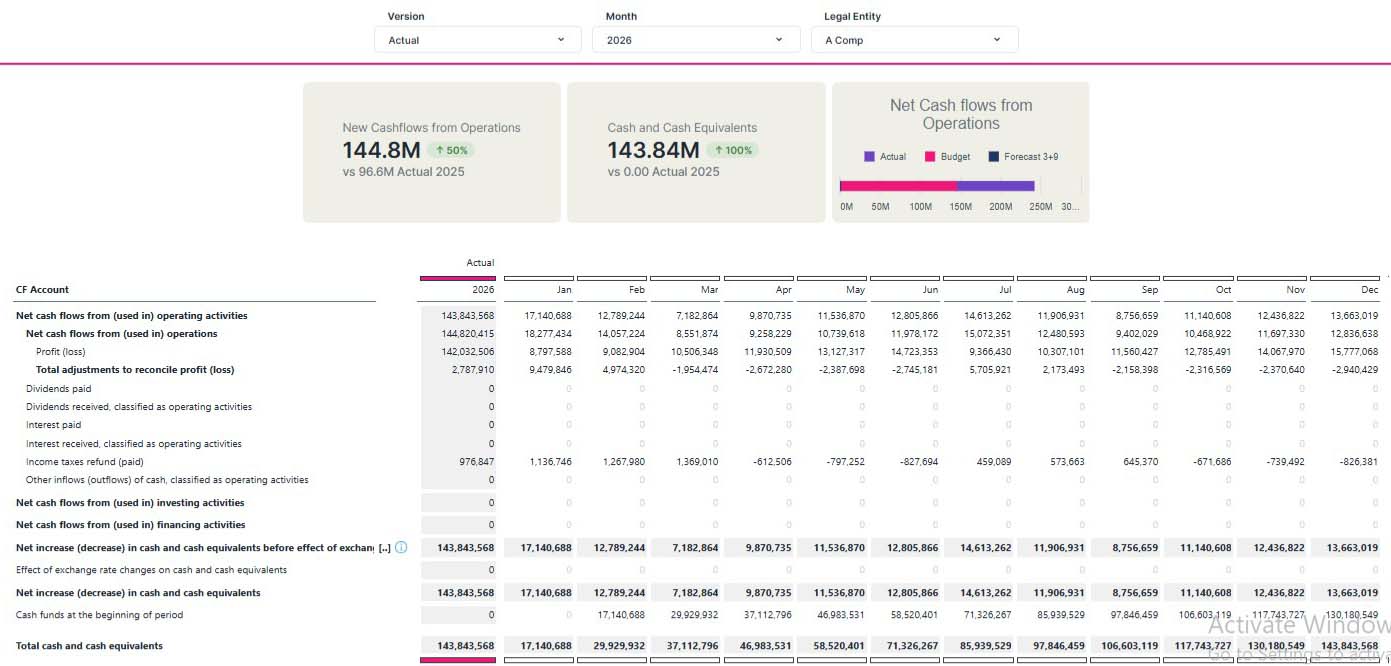Viewport: 1391px width, 666px height.
Task: Collapse Net cash flows from (used in) operations row
Action: pyautogui.click(x=121, y=334)
